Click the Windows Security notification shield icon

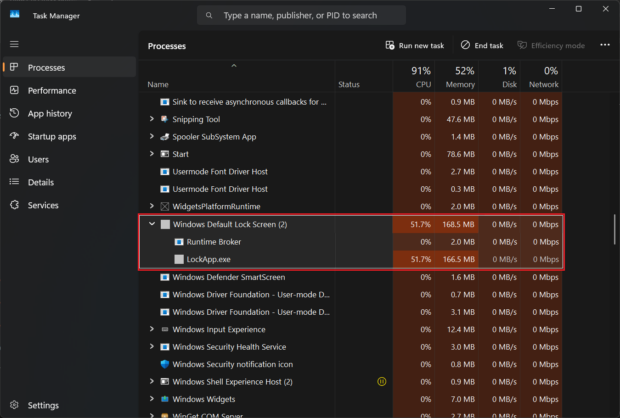click(165, 364)
